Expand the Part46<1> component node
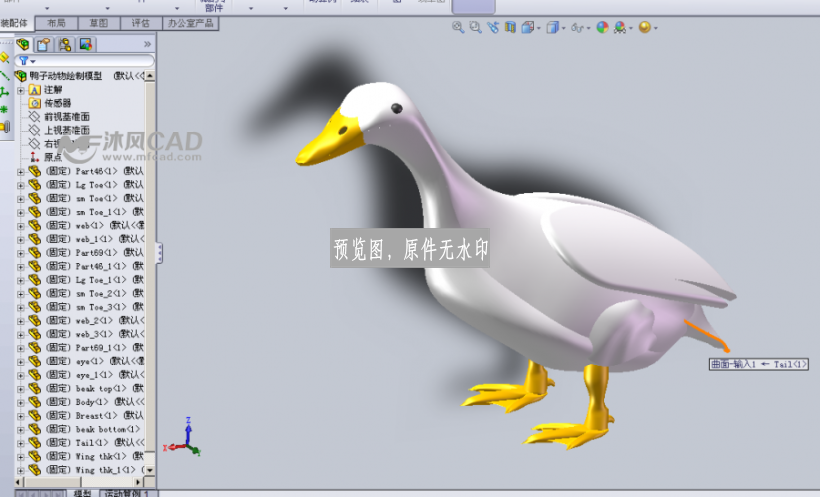The width and height of the screenshot is (820, 497). (21, 172)
